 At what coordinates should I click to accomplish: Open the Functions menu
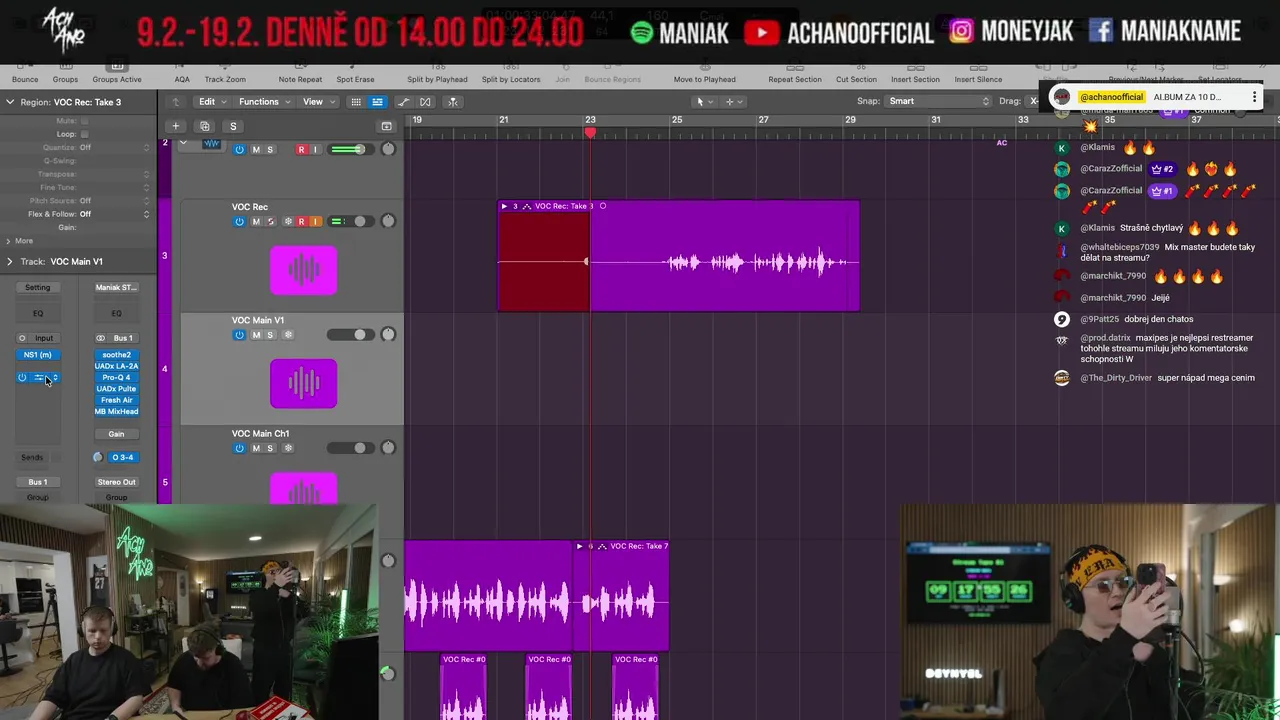pos(263,101)
